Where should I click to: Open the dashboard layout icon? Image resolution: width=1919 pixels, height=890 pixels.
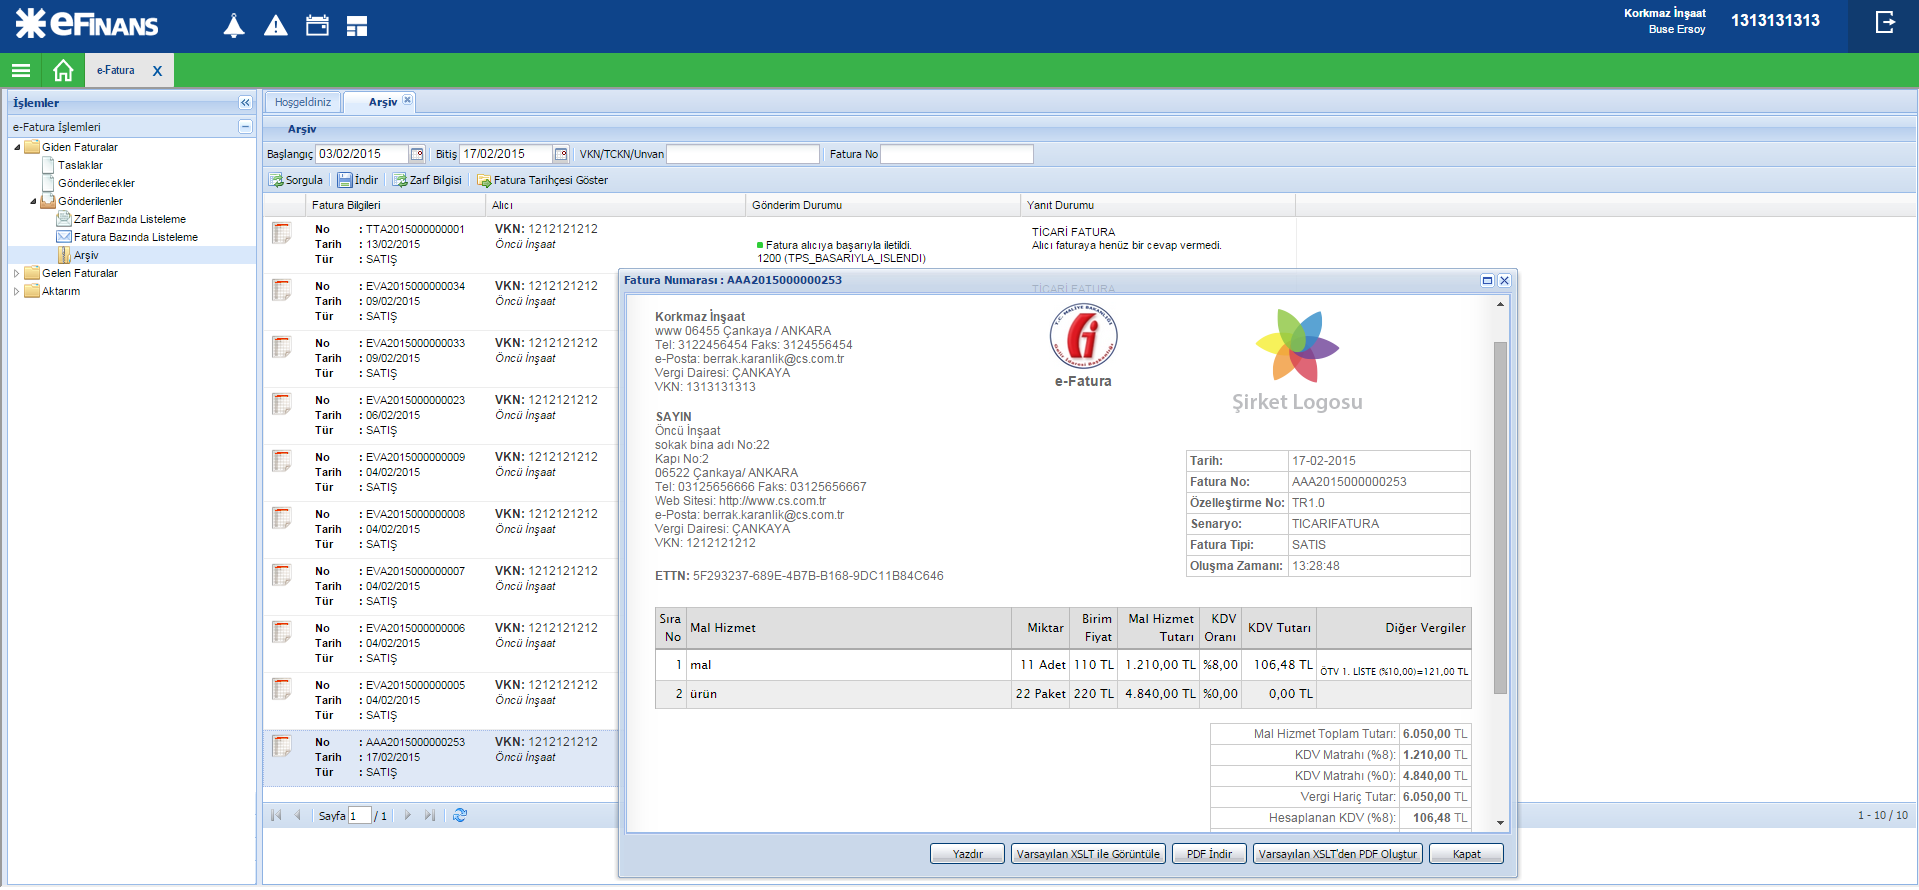coord(357,27)
